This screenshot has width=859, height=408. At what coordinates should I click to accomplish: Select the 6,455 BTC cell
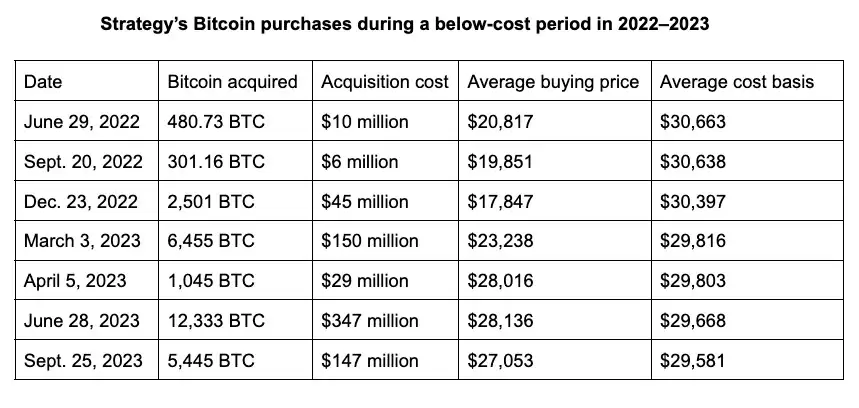pos(211,241)
